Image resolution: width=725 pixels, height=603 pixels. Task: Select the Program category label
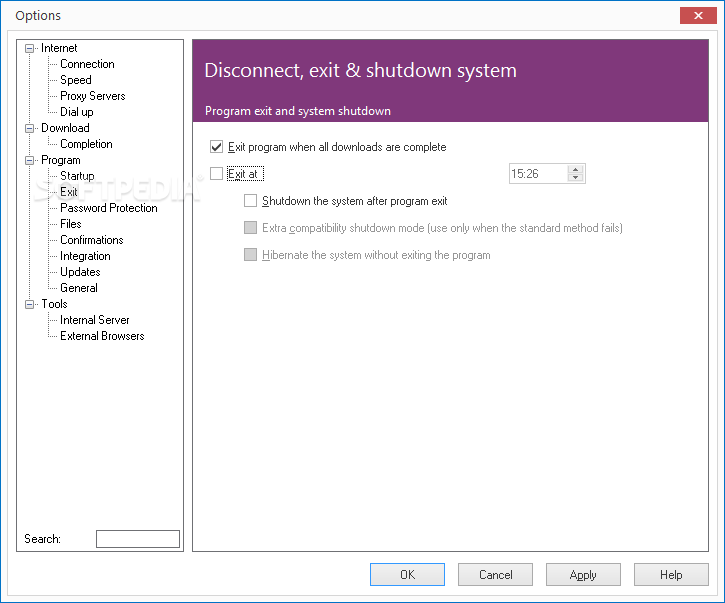tap(61, 160)
